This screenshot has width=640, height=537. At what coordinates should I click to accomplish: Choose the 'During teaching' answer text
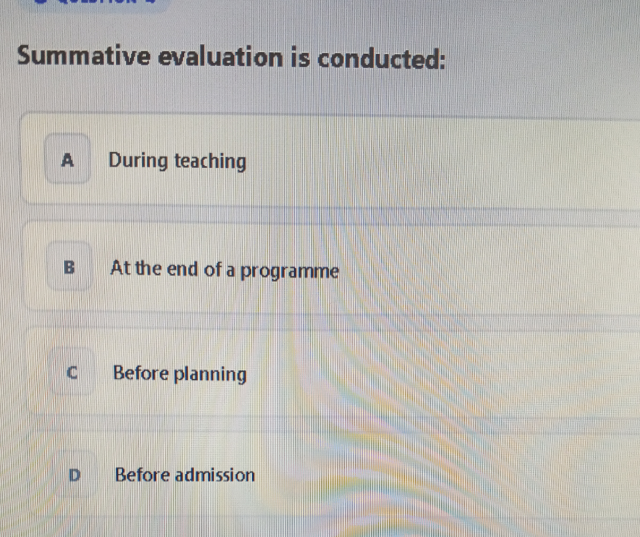tap(177, 161)
